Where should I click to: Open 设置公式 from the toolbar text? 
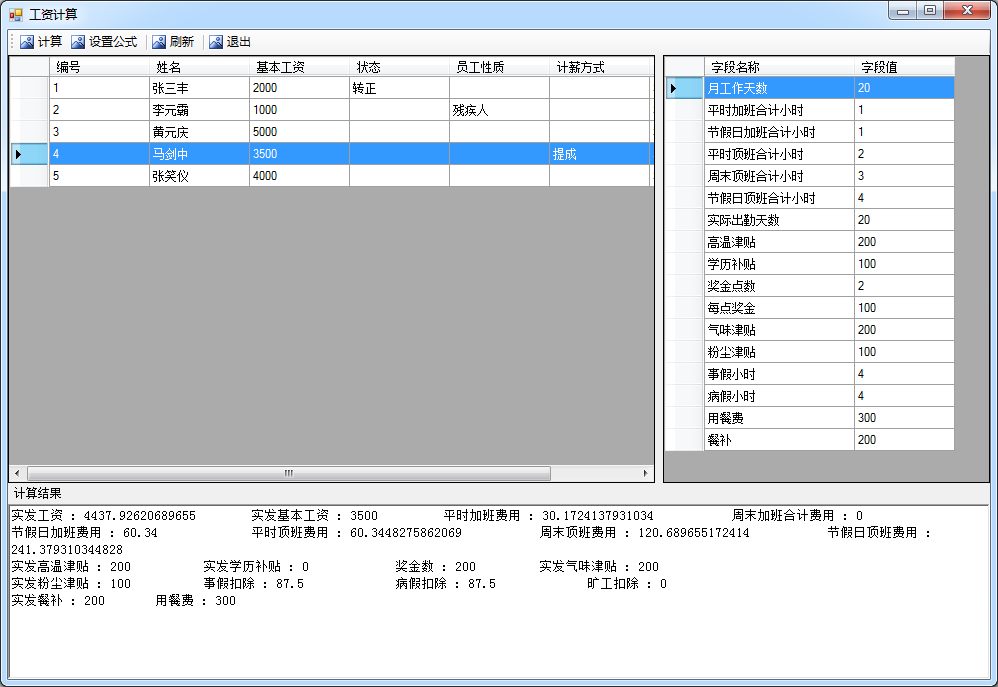coord(113,42)
